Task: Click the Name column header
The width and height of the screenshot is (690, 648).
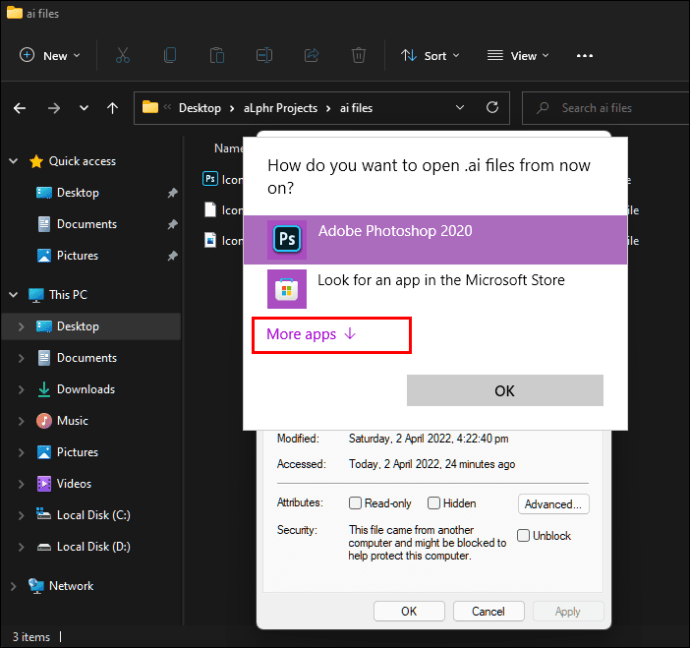Action: click(x=228, y=148)
